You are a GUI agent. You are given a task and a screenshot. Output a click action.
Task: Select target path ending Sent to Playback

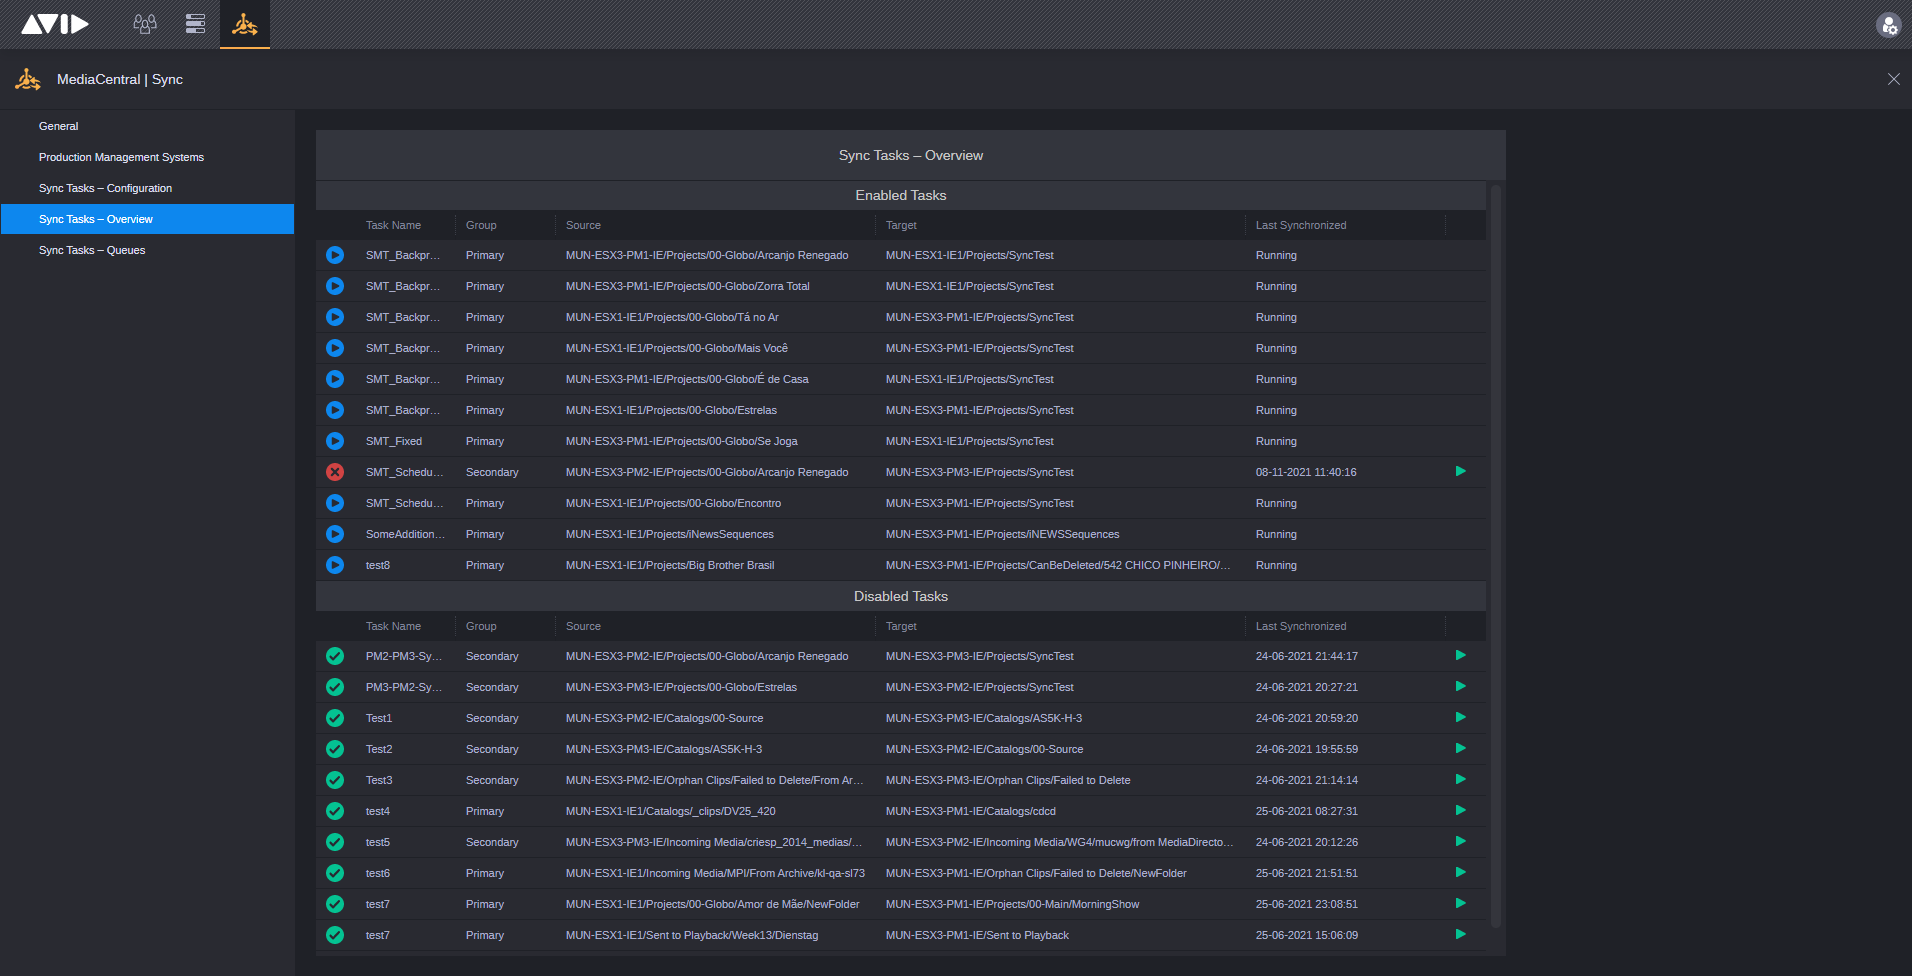(977, 935)
